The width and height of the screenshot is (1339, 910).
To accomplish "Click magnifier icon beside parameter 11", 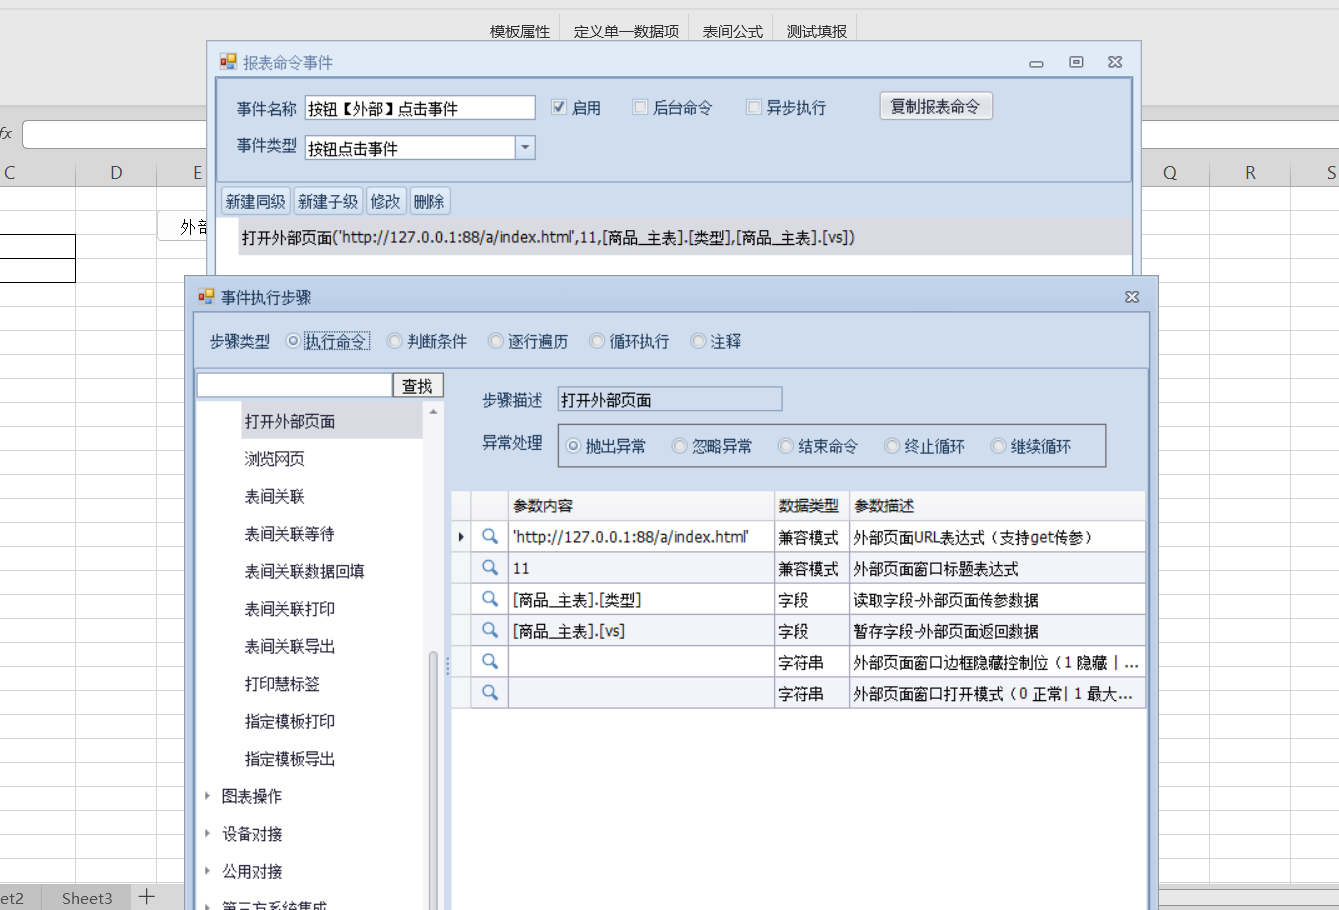I will [x=490, y=568].
